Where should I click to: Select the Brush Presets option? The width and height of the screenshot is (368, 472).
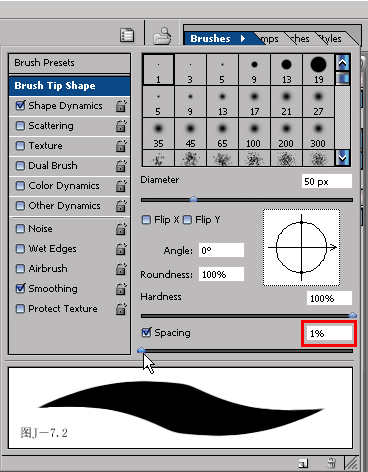(x=69, y=63)
